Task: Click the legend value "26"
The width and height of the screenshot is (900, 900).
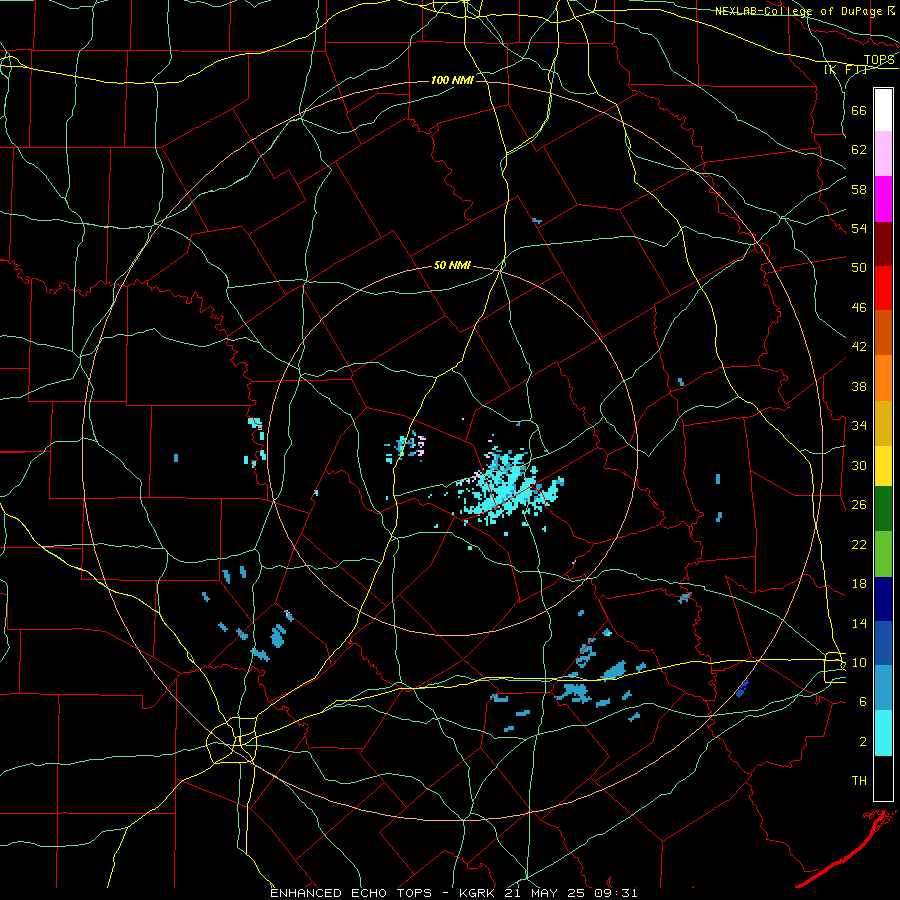Action: tap(859, 505)
